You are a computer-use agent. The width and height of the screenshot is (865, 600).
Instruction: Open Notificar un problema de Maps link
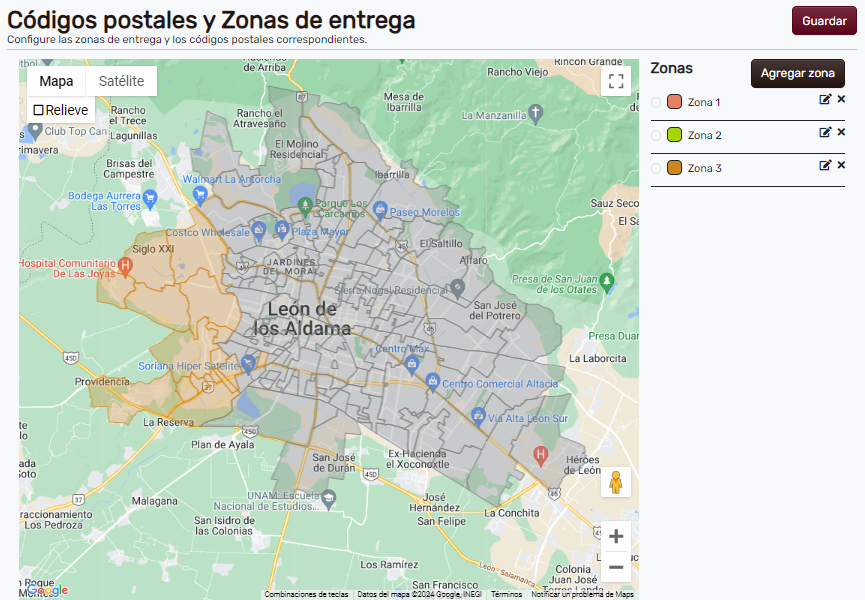coord(581,592)
